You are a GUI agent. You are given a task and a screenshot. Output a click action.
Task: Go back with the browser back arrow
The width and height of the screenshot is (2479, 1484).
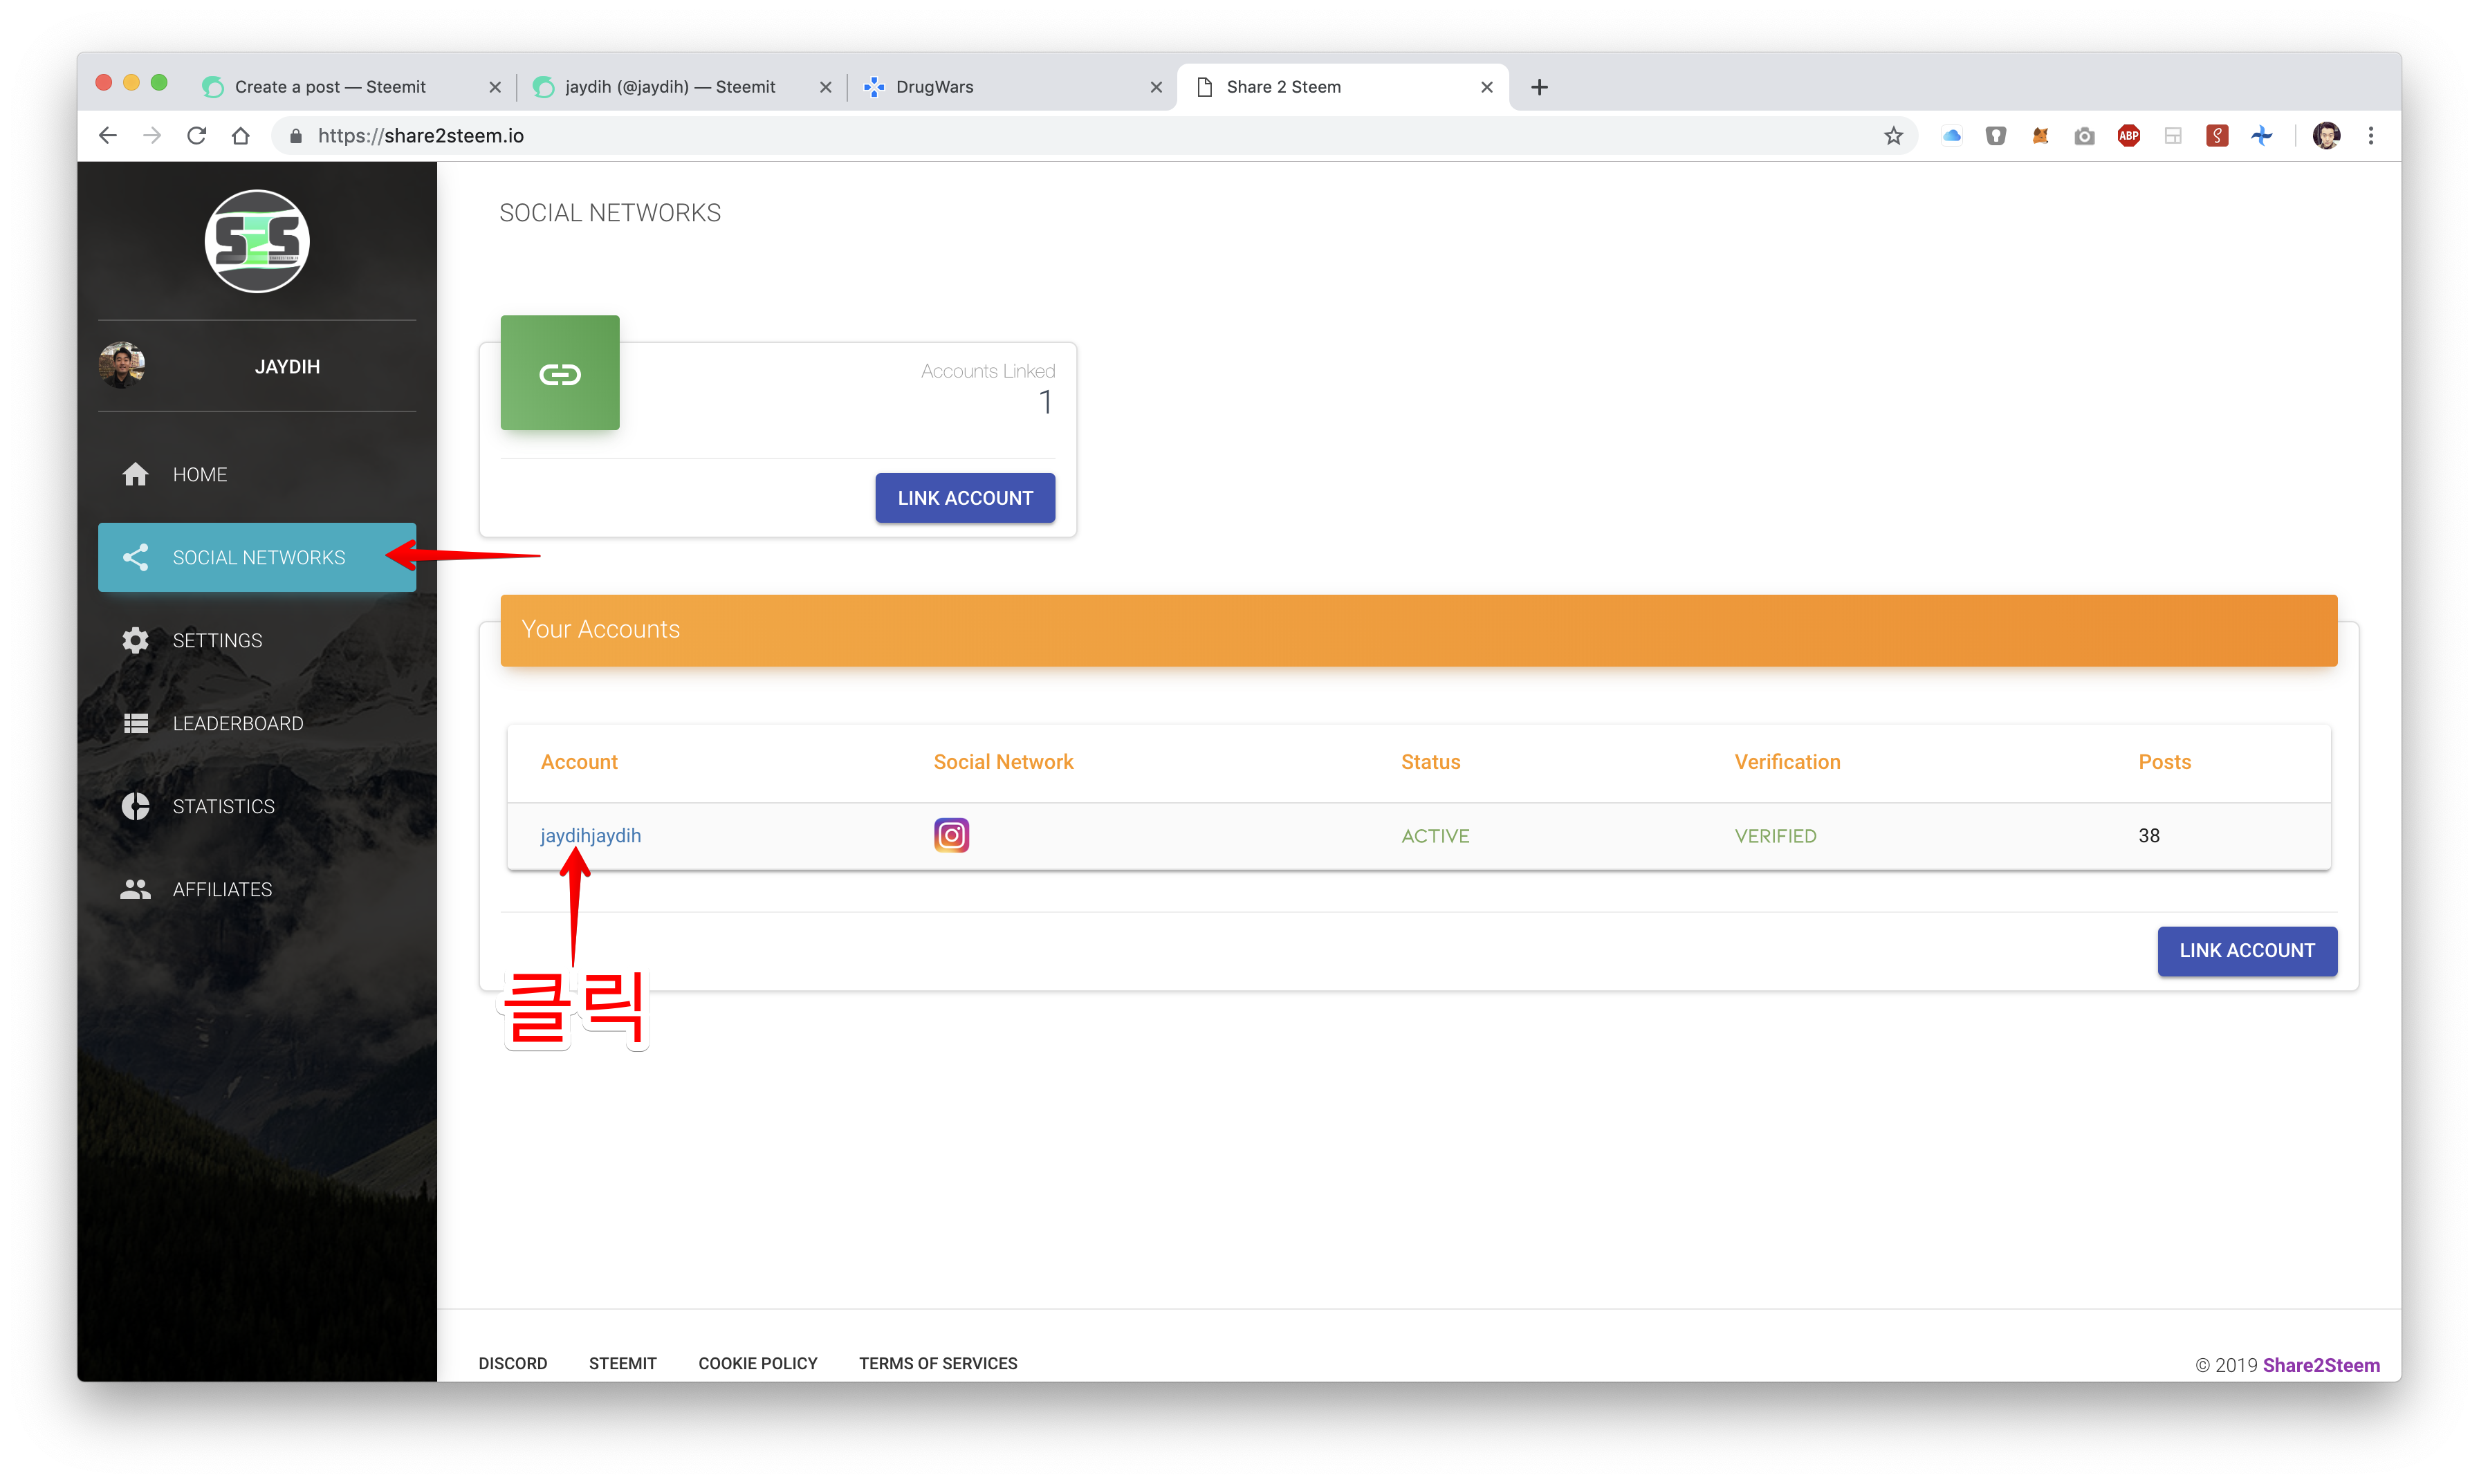tap(108, 136)
